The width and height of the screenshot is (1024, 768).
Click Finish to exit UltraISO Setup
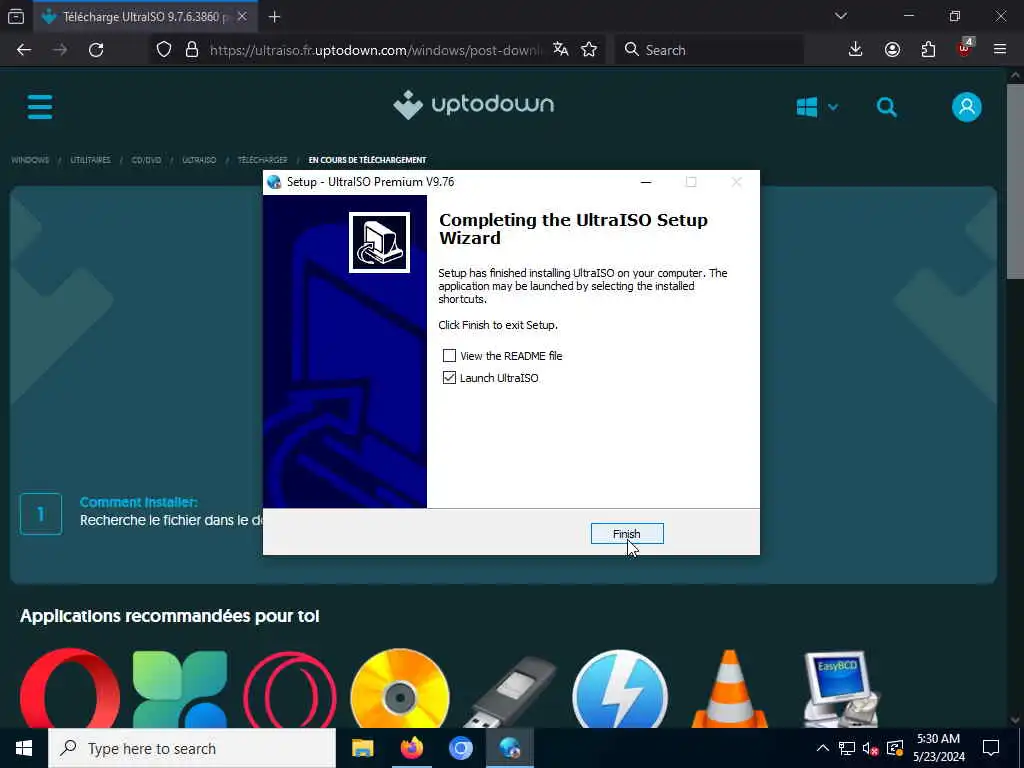(627, 534)
